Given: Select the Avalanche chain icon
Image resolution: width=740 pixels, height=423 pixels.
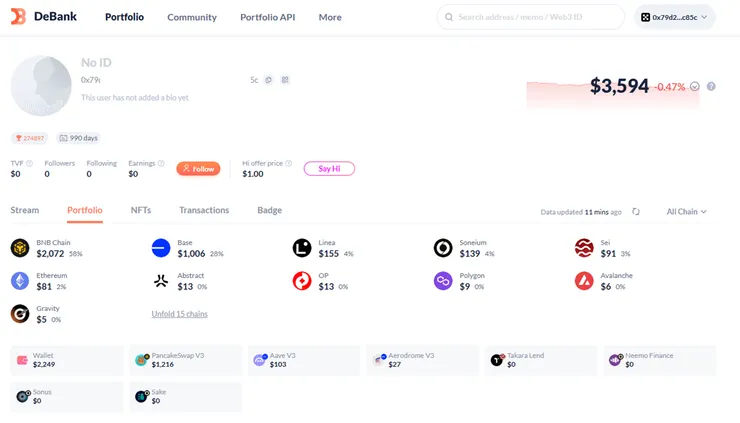Looking at the screenshot, I should 584,281.
